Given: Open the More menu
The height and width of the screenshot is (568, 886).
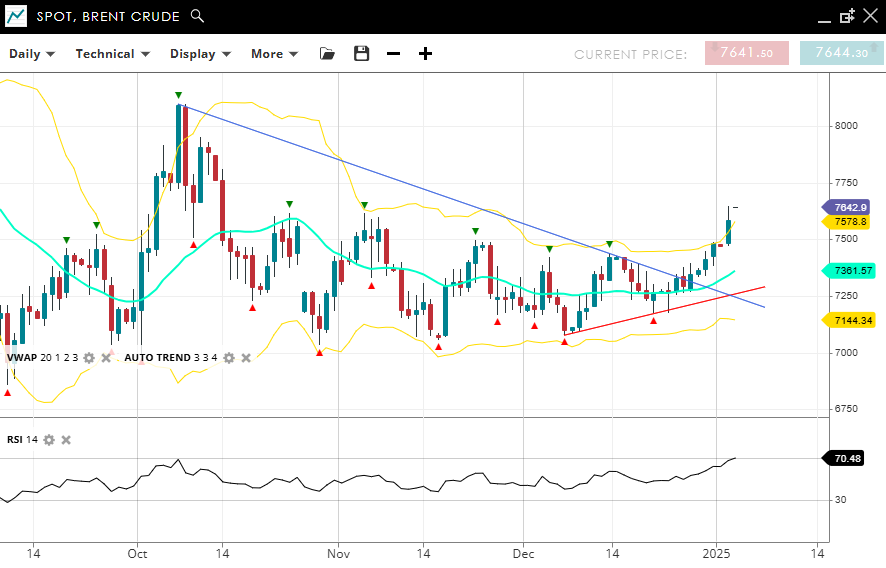Looking at the screenshot, I should pos(274,54).
